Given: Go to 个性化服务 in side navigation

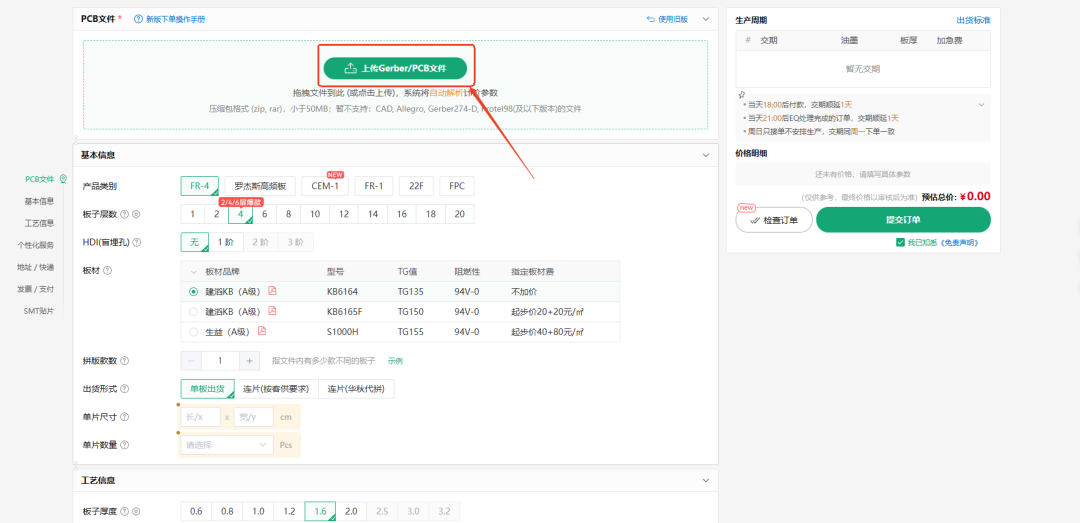Looking at the screenshot, I should (36, 245).
